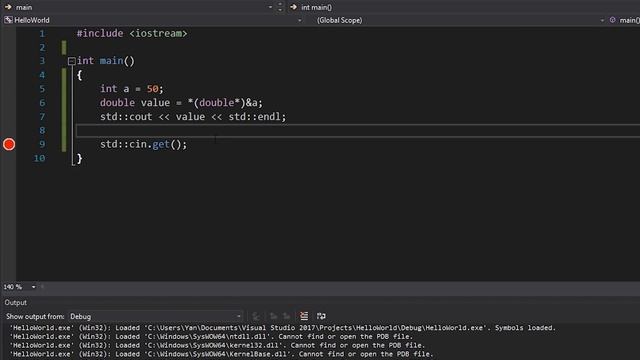
Task: Click the 'int a = 50;' line
Action: [x=131, y=89]
